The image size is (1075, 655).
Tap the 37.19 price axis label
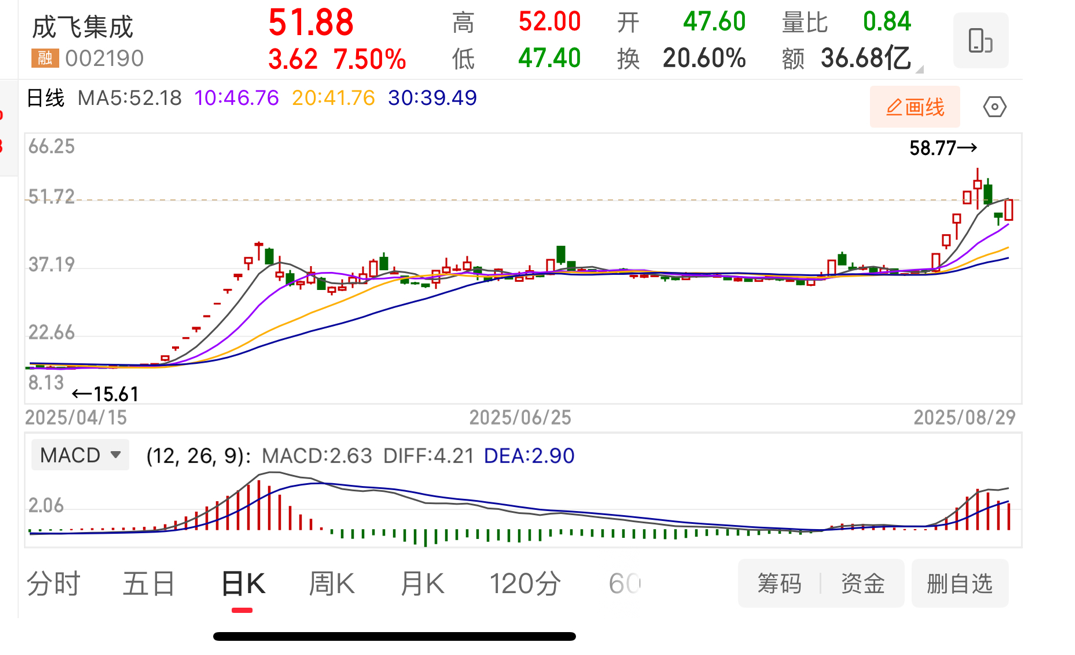pyautogui.click(x=51, y=265)
